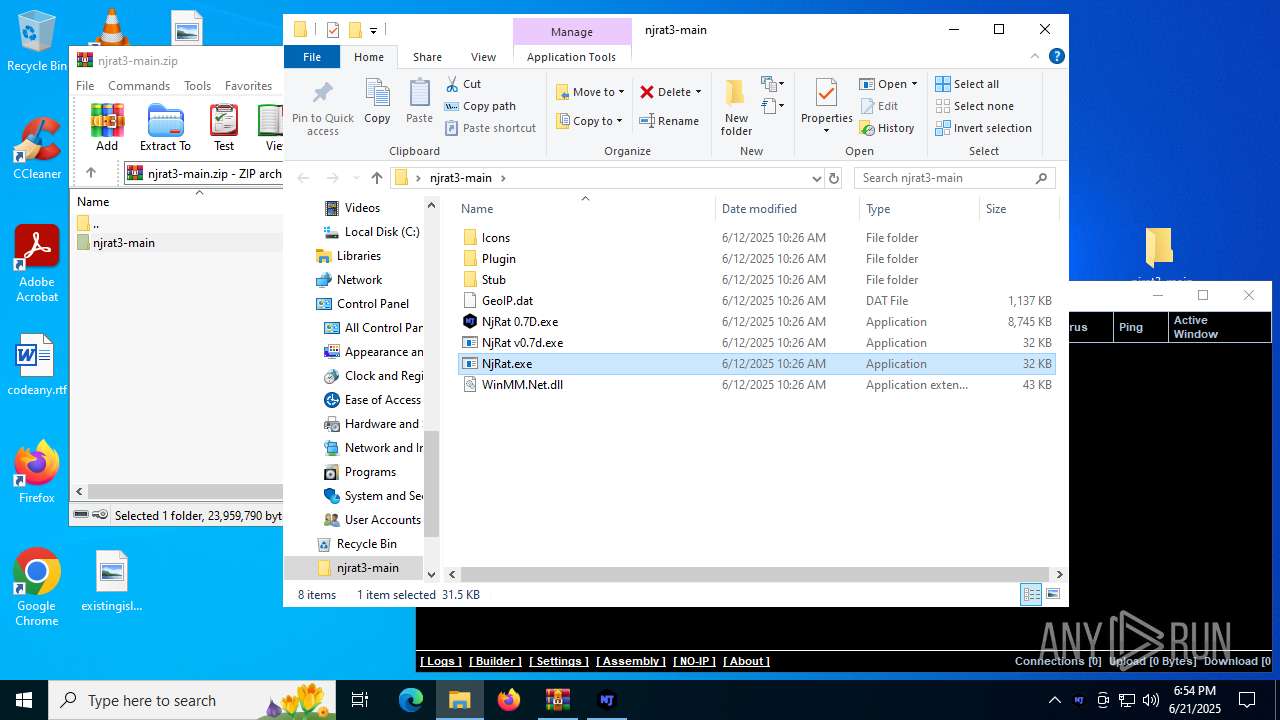This screenshot has height=720, width=1280.
Task: Select Local Disk (C:) in navigation pane
Action: (x=381, y=232)
